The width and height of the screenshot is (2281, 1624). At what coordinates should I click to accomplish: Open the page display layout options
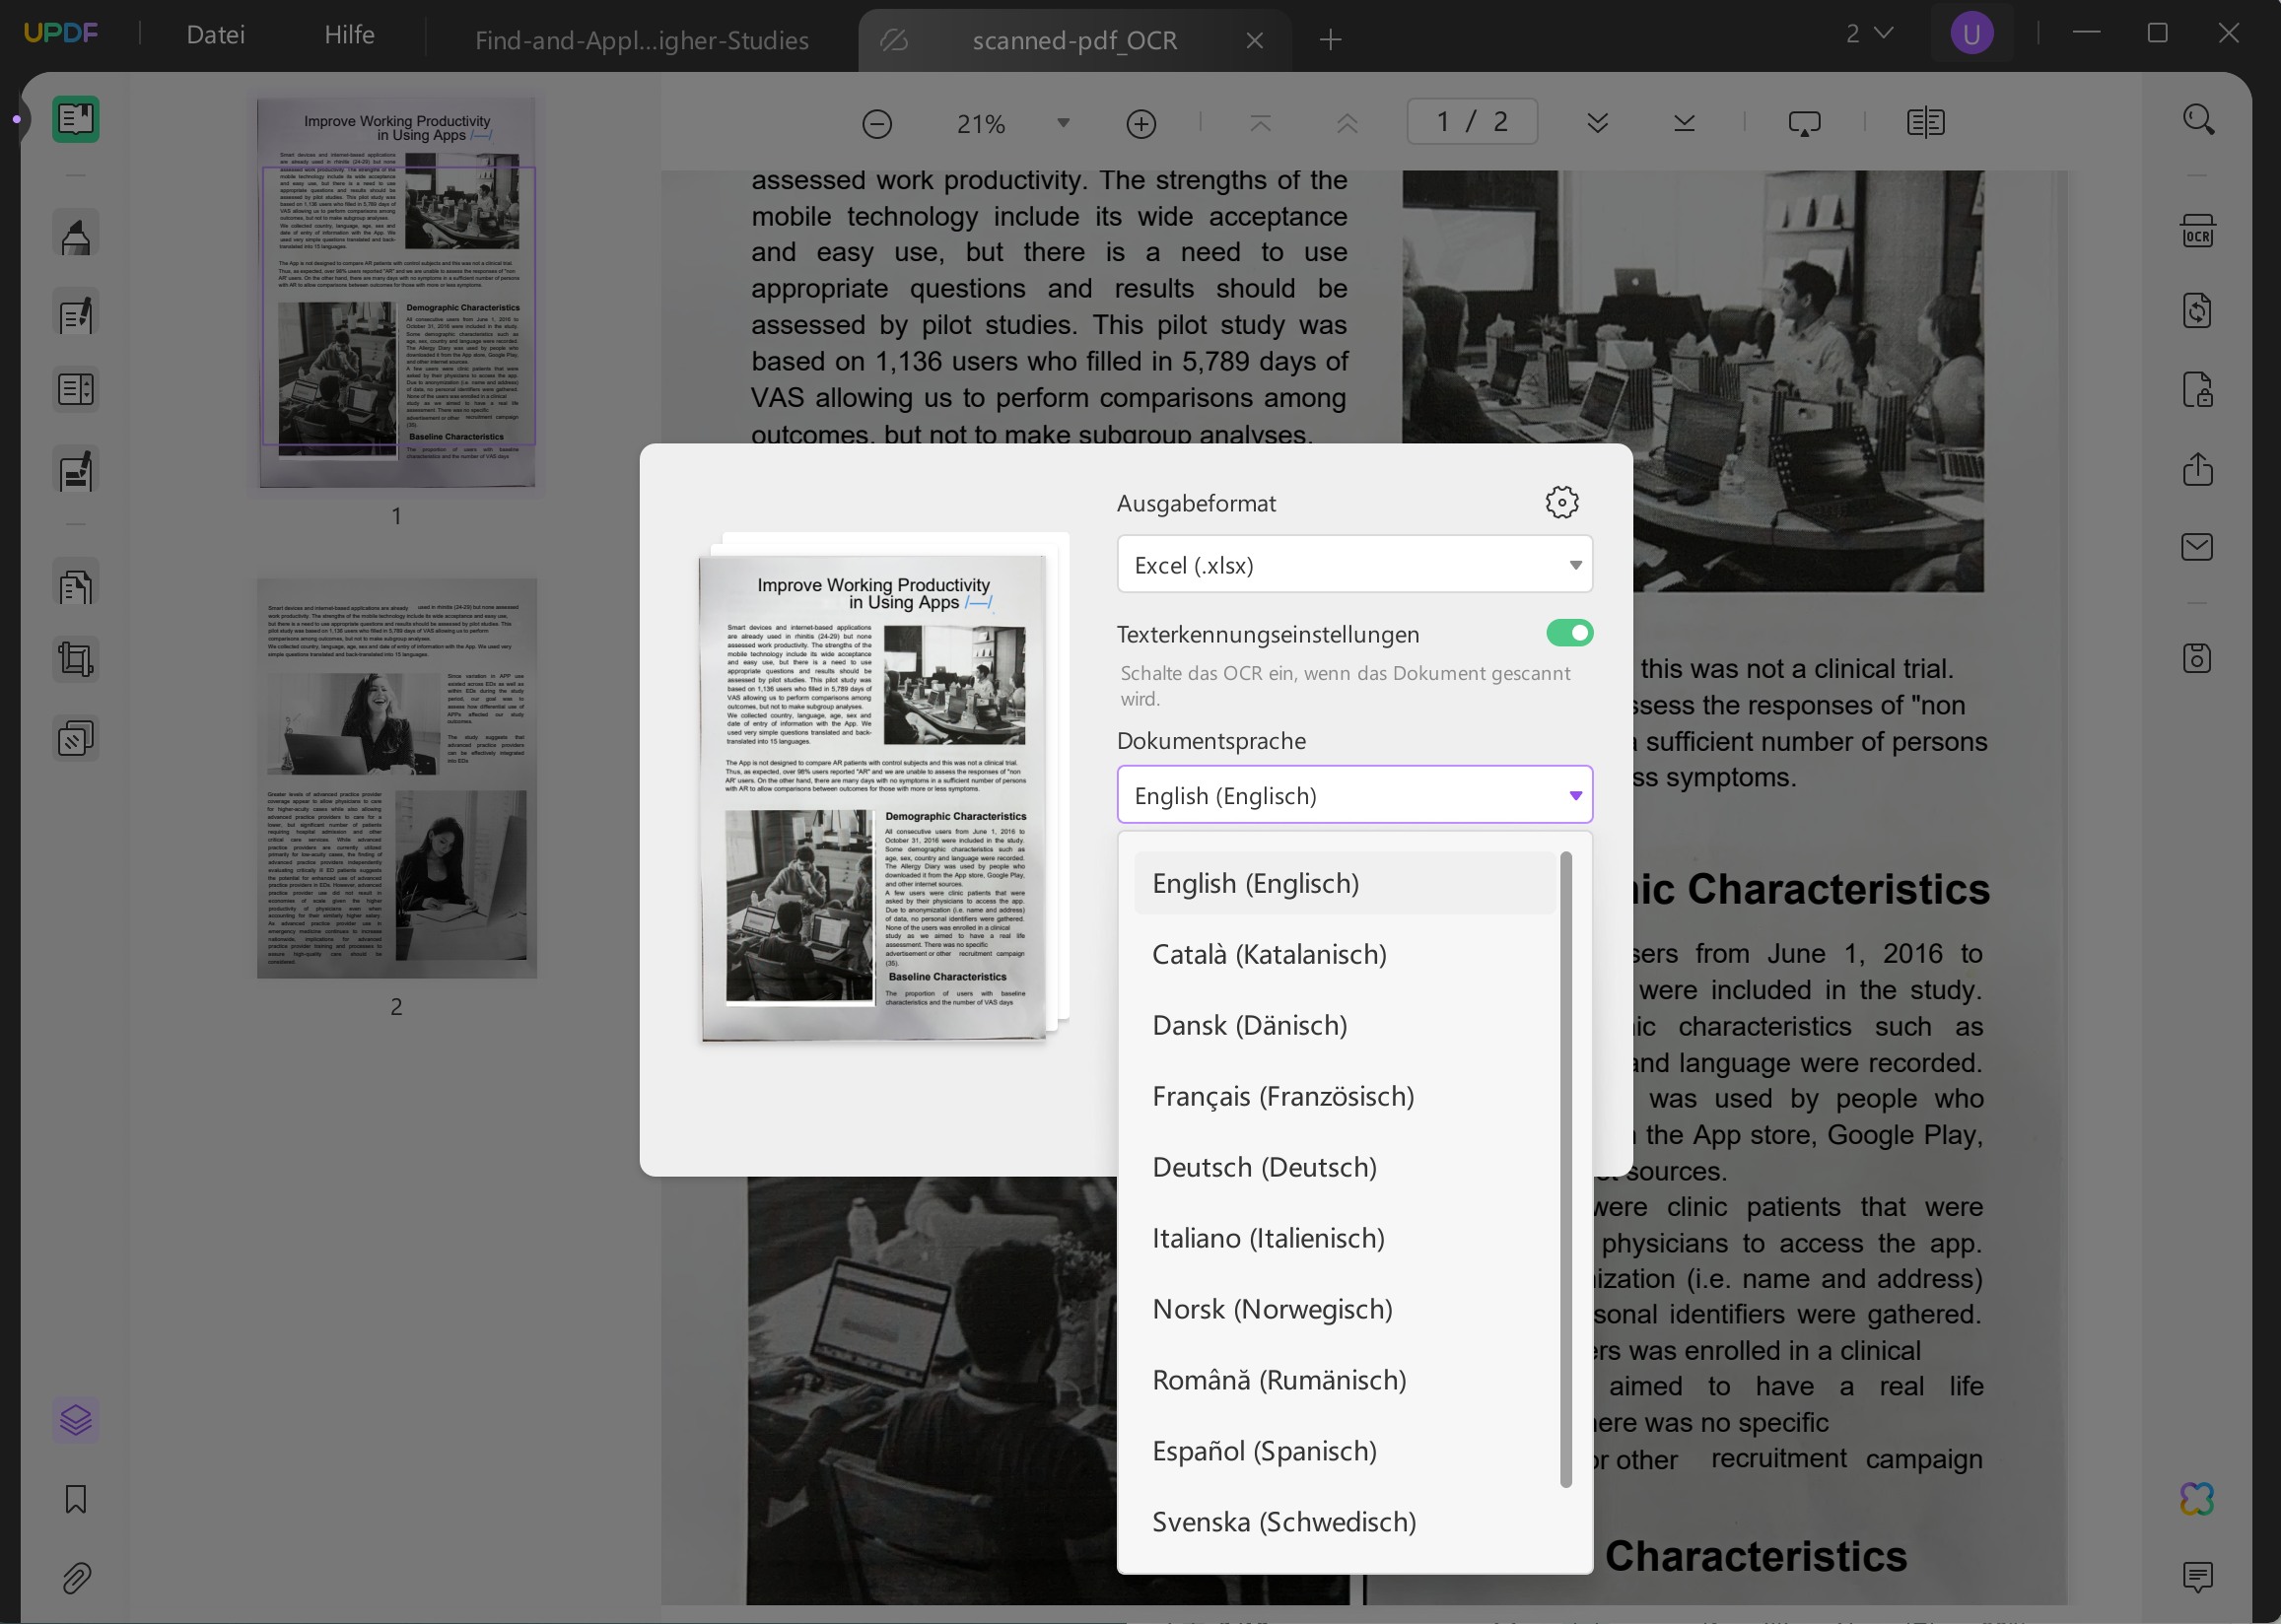(1925, 124)
